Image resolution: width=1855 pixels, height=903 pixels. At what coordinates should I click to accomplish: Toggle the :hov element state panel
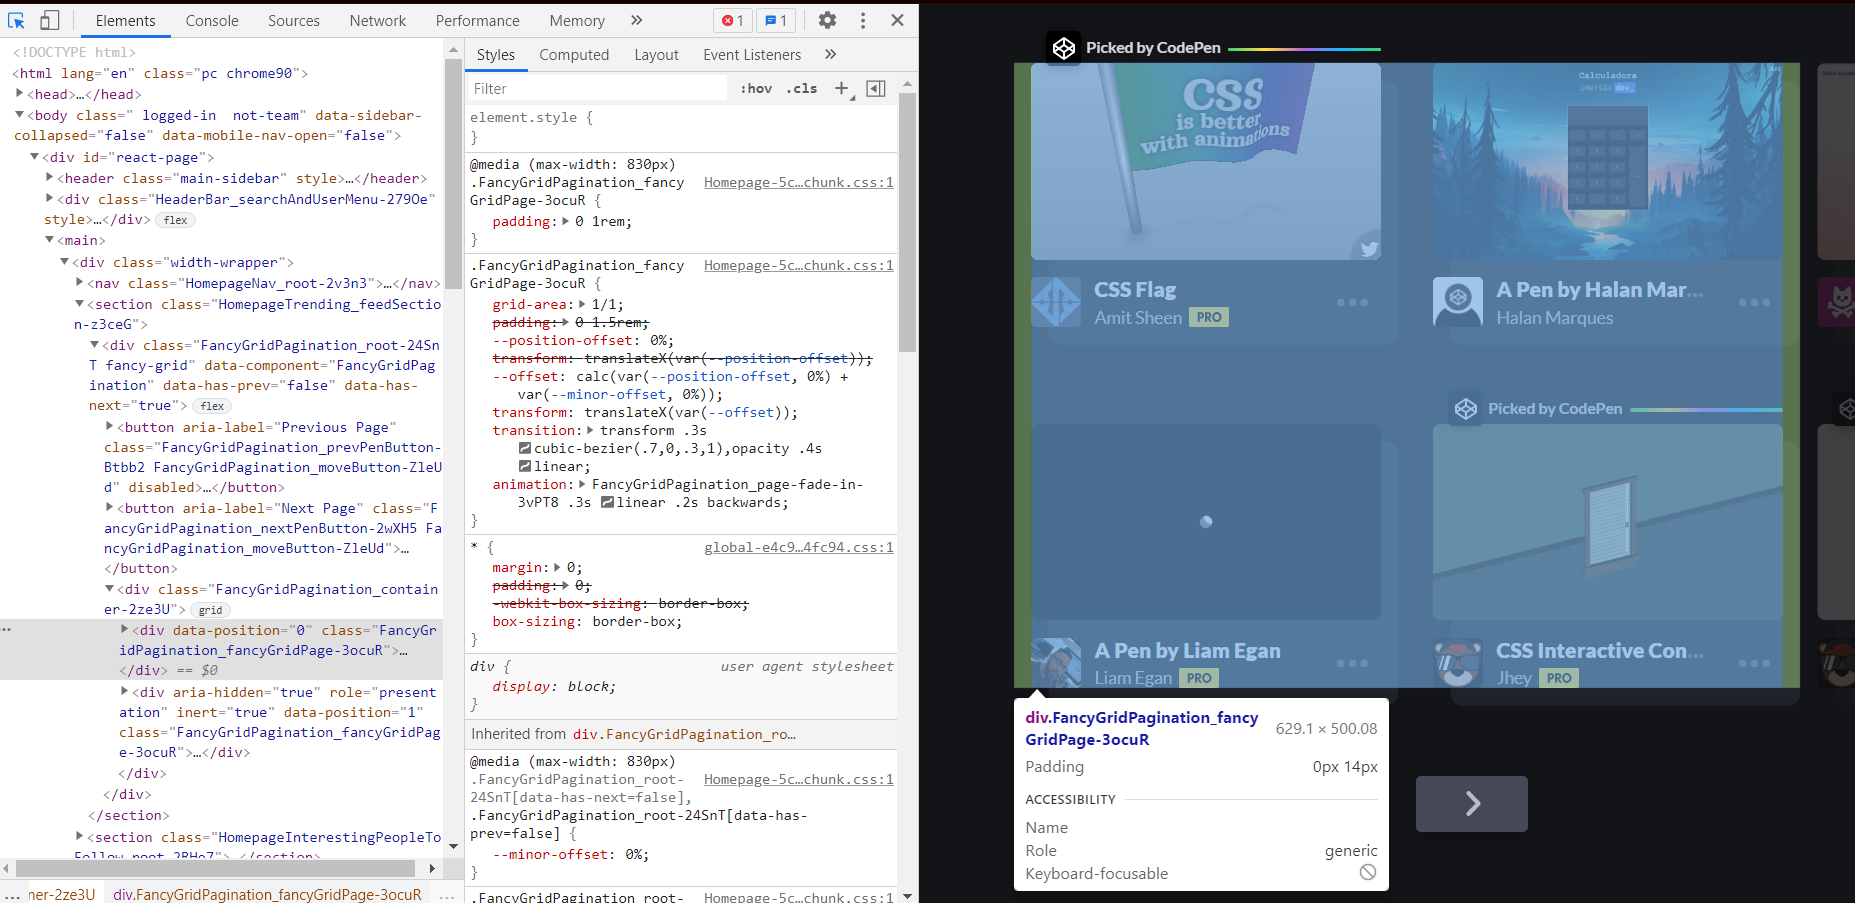pyautogui.click(x=756, y=89)
